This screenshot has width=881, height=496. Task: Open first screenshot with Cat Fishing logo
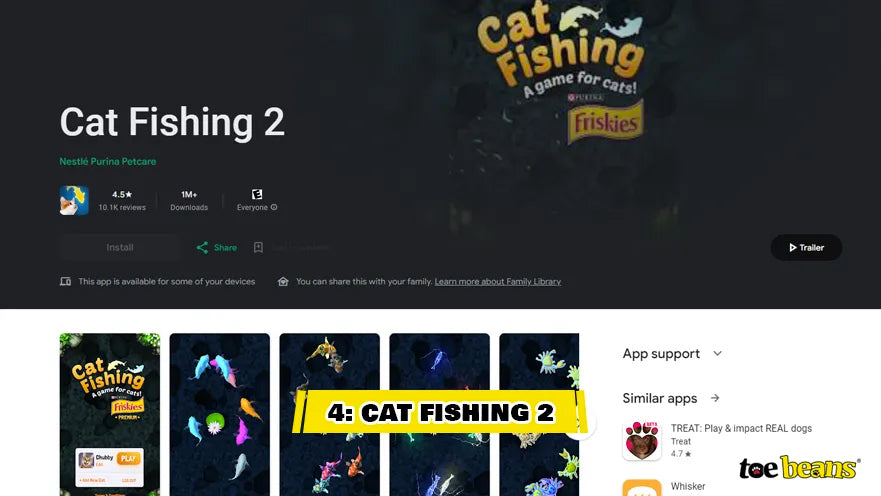(110, 415)
